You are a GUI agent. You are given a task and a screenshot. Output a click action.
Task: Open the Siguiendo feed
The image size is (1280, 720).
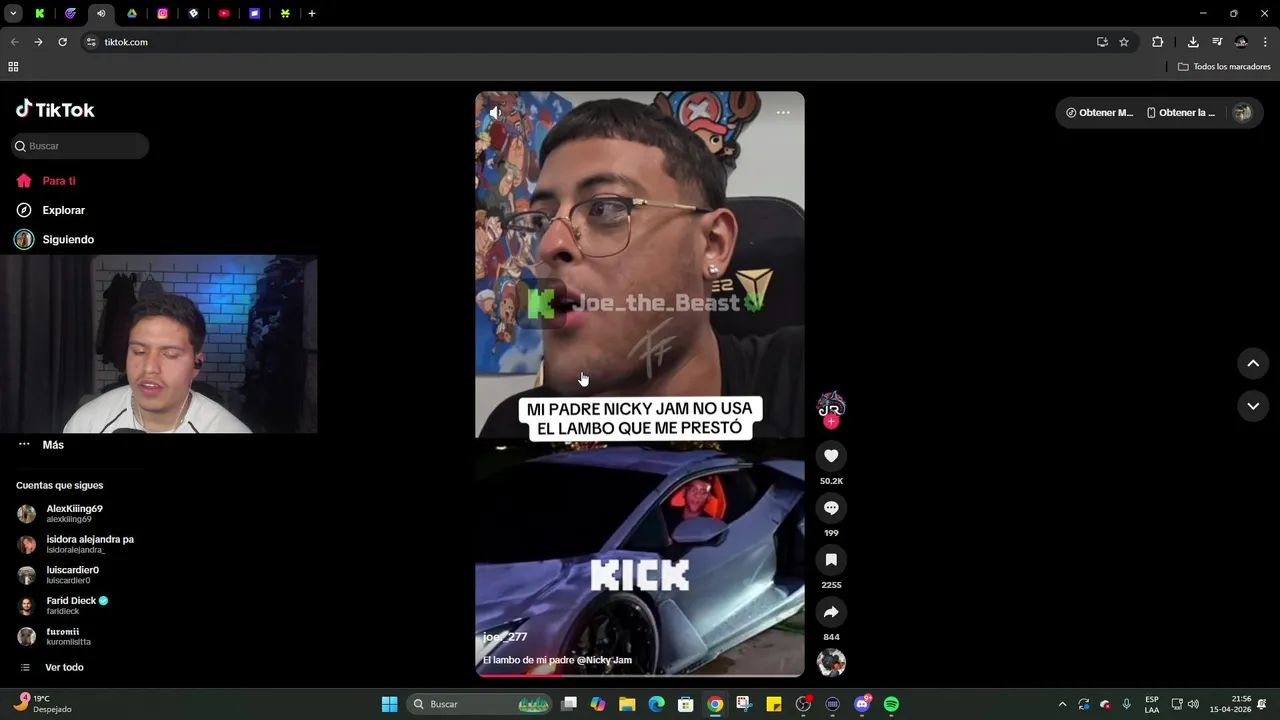coord(68,240)
